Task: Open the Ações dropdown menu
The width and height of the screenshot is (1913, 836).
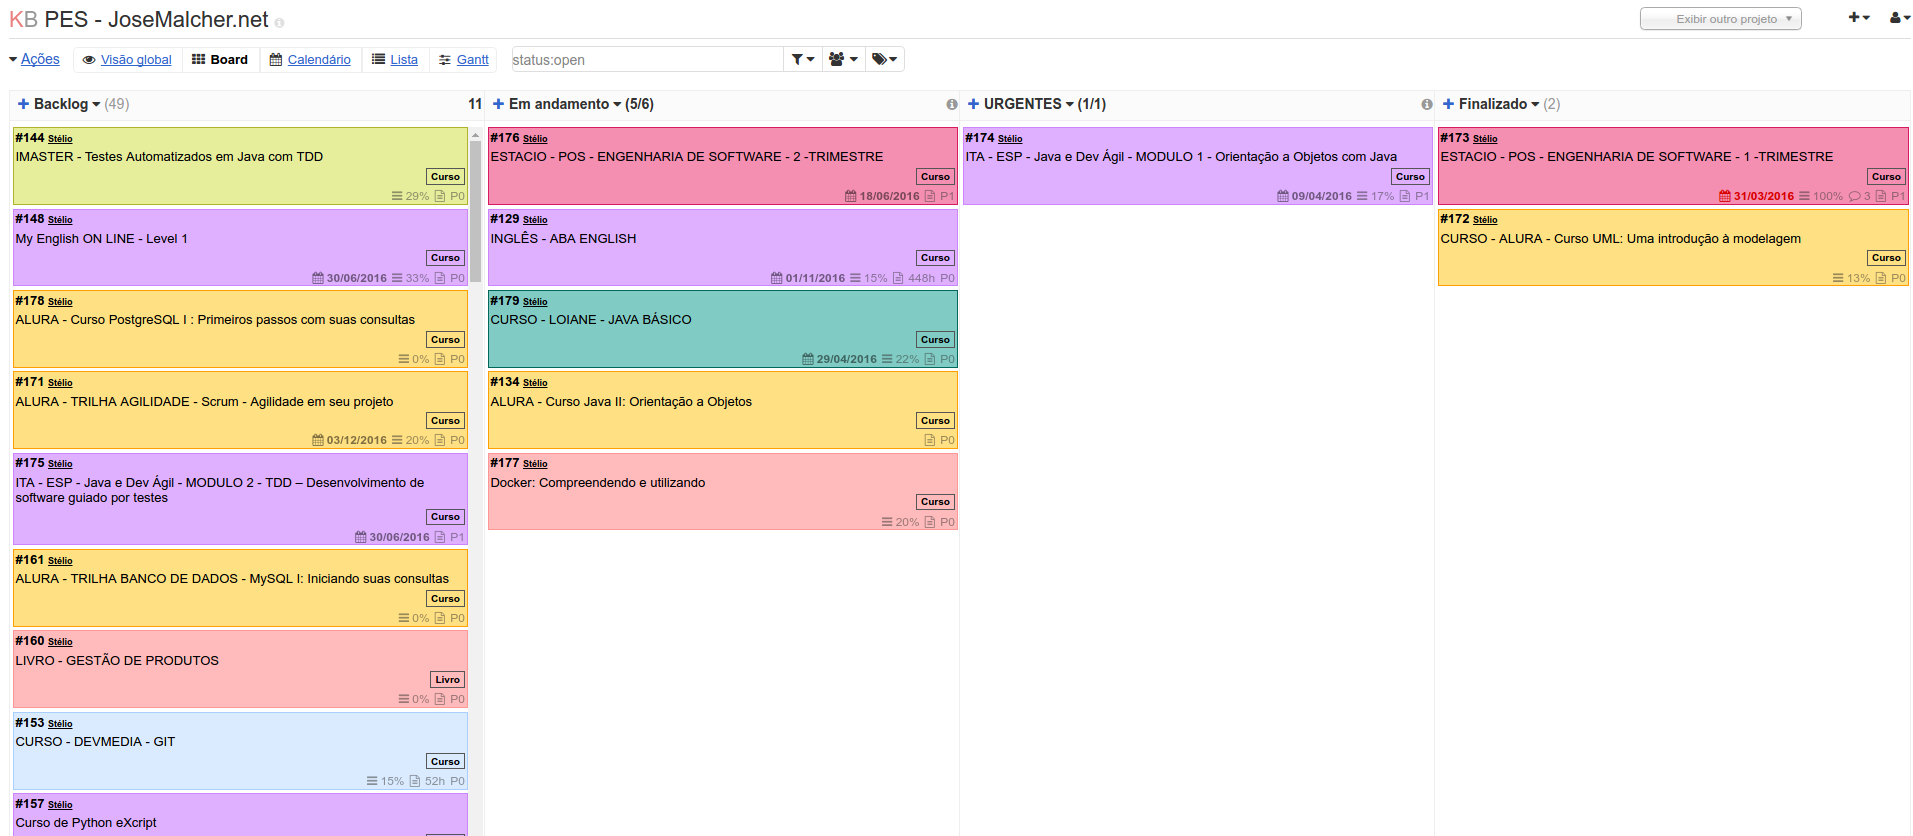Action: pos(35,59)
